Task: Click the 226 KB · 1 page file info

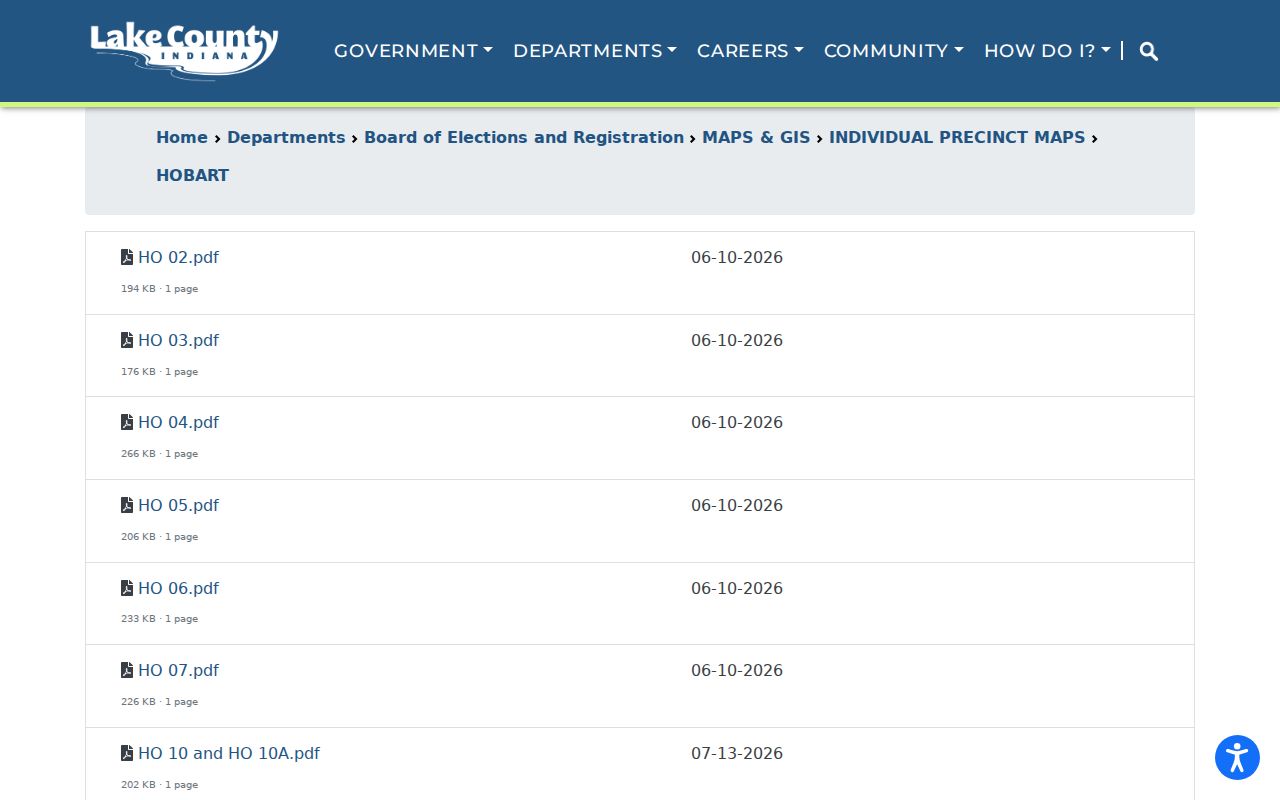Action: click(x=160, y=702)
